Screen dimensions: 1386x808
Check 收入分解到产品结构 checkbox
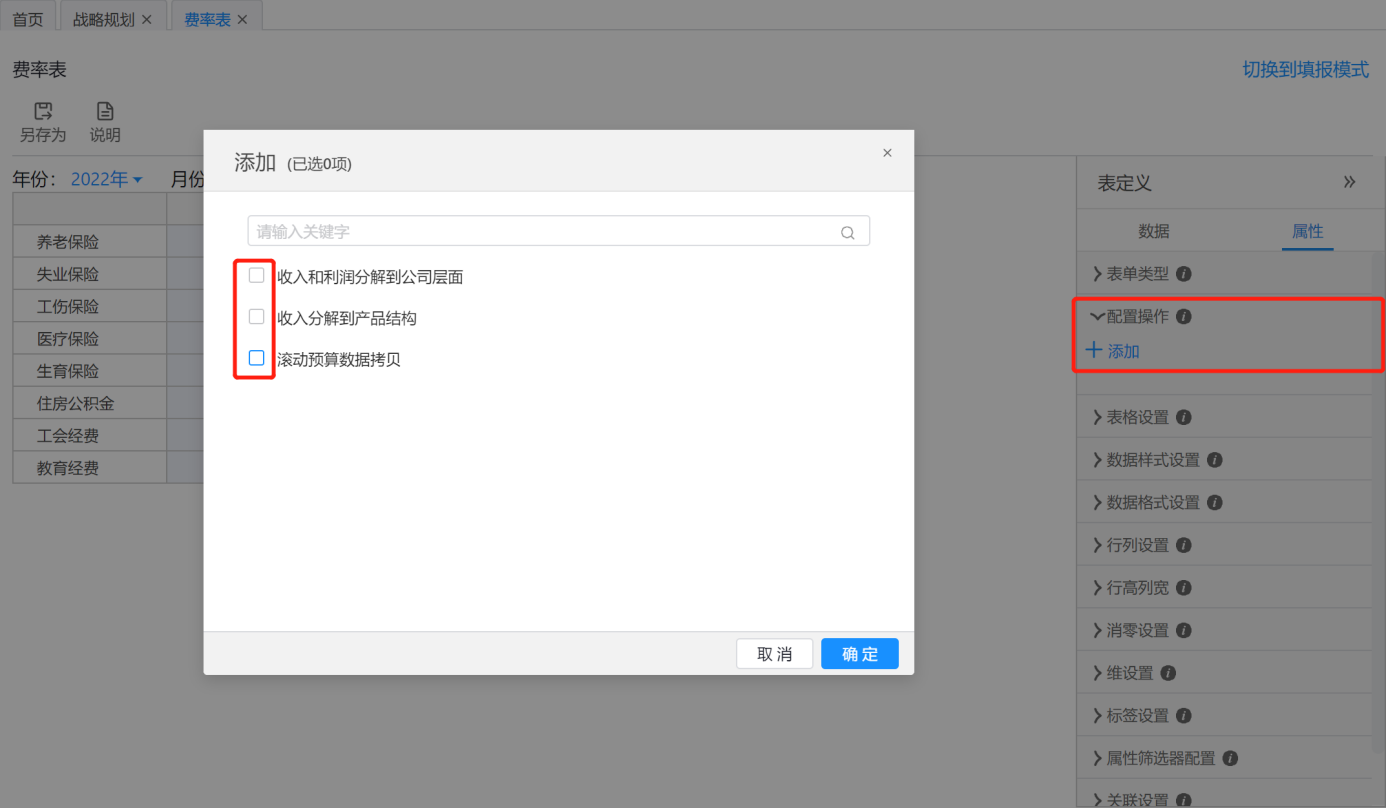point(257,317)
